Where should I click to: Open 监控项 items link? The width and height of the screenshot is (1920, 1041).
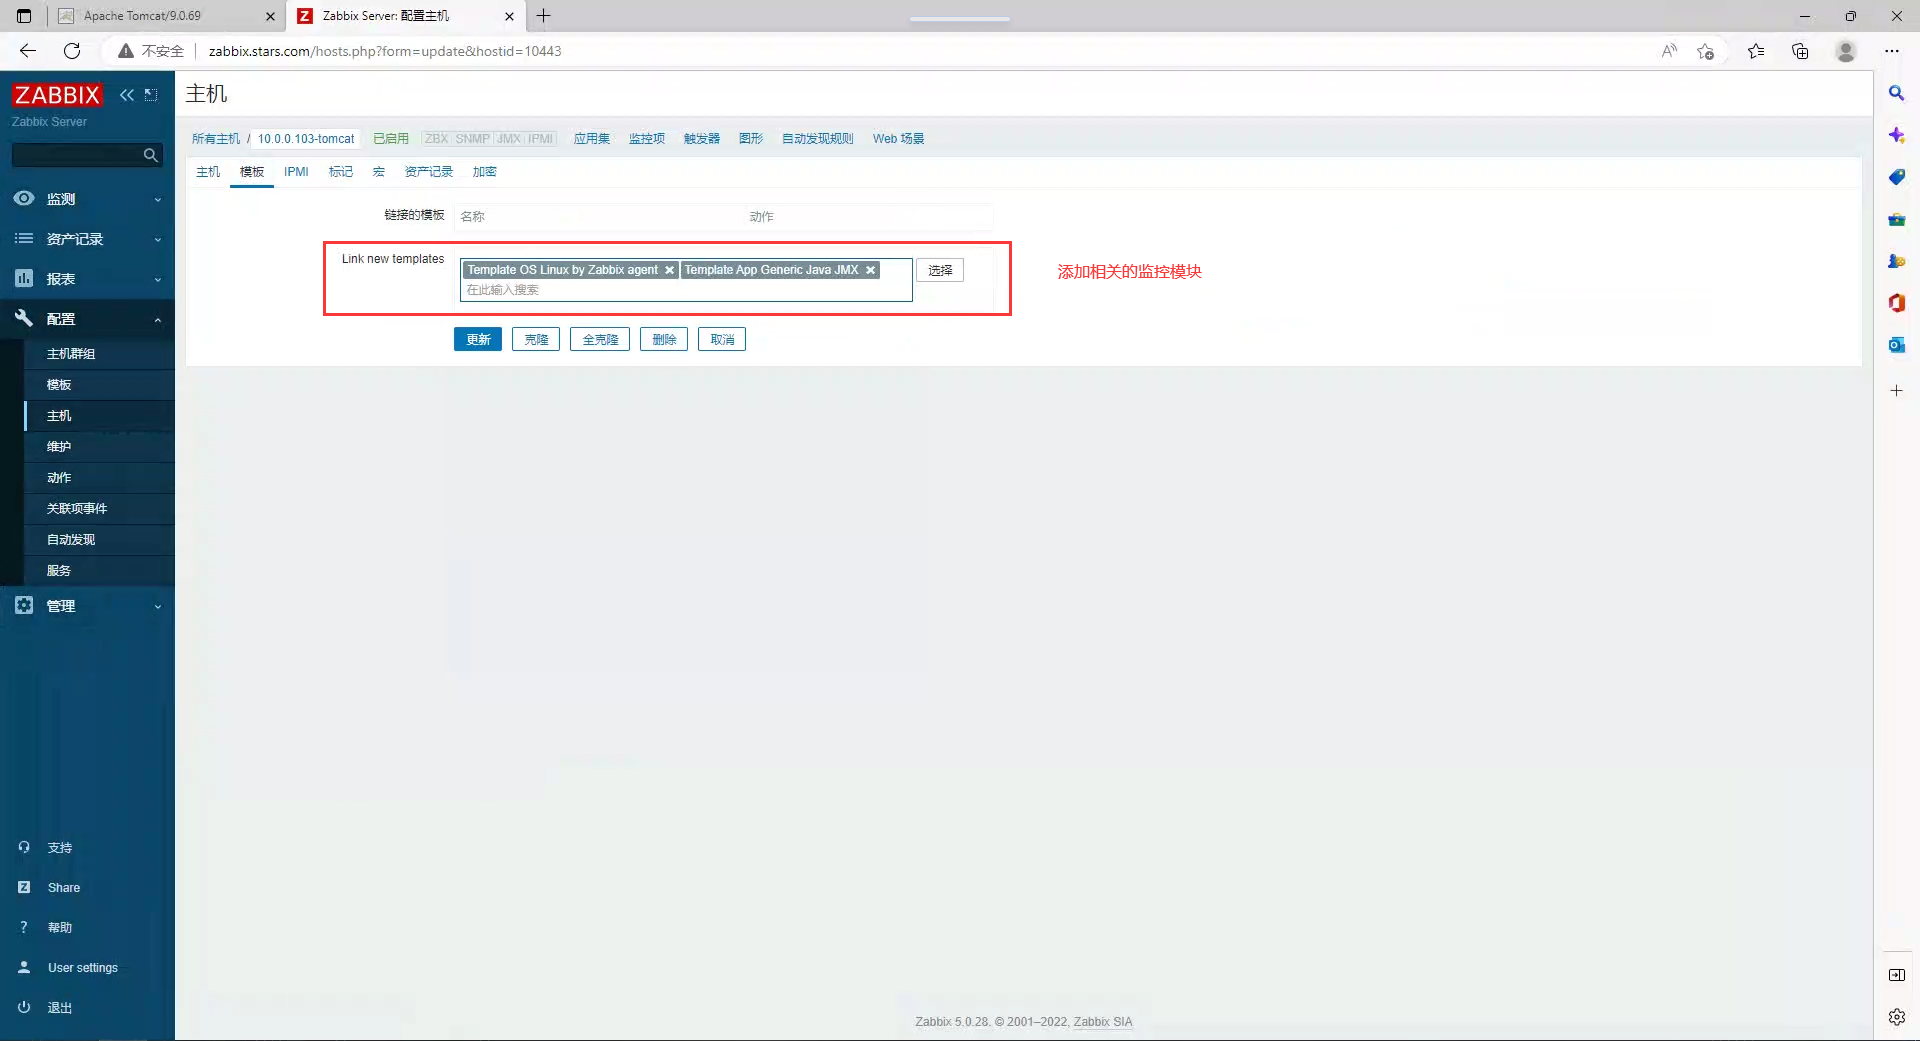pyautogui.click(x=647, y=139)
